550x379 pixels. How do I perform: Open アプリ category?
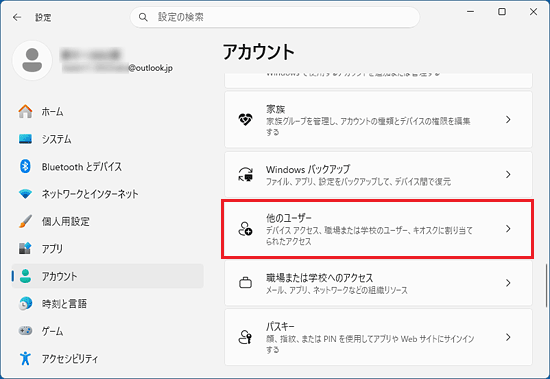coord(107,248)
